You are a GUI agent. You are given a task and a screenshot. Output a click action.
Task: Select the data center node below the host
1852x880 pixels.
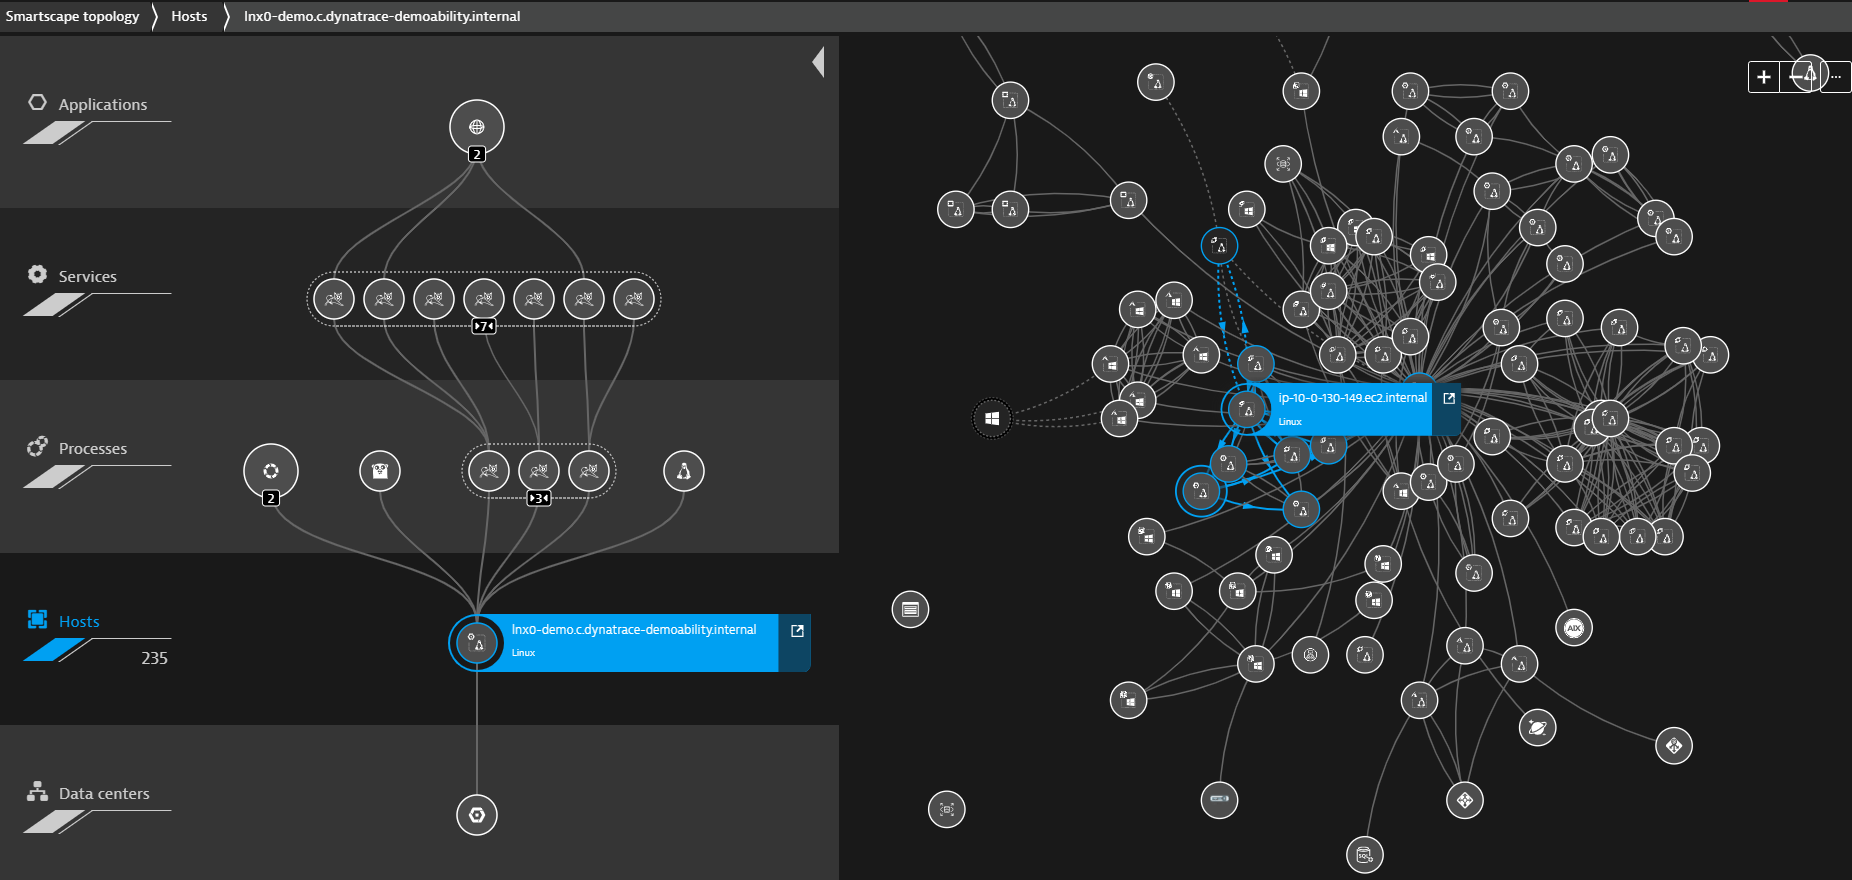click(477, 815)
